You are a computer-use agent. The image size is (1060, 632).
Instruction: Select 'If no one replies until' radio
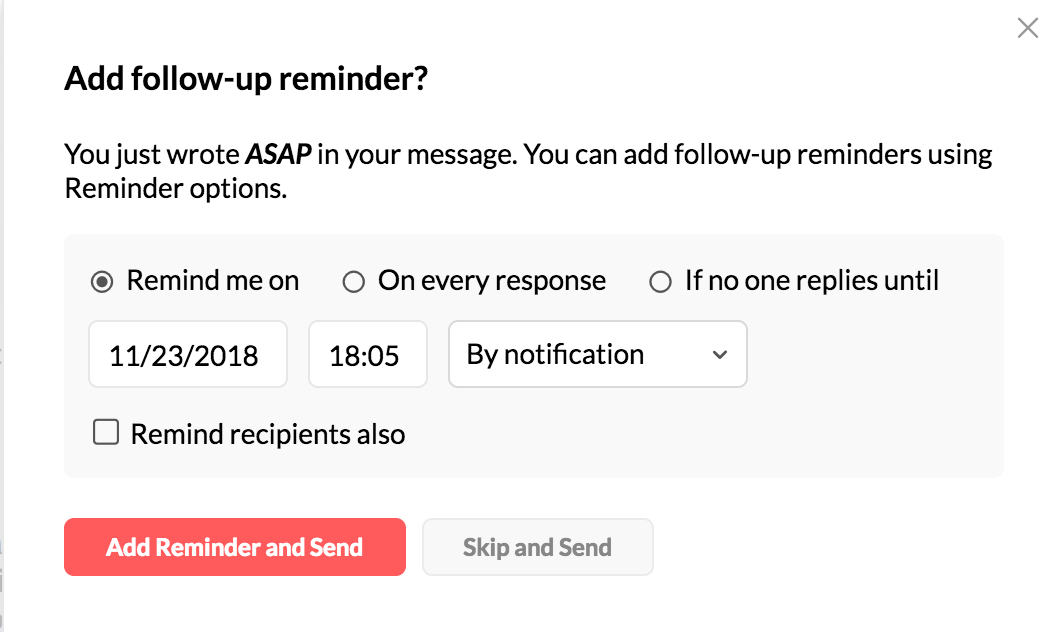660,282
